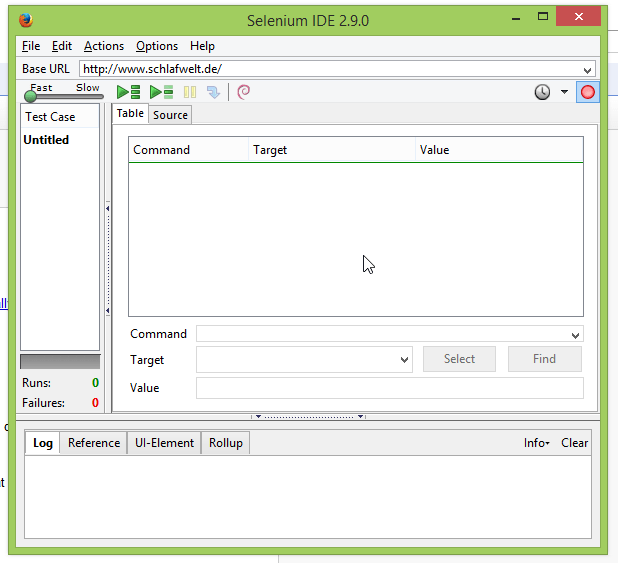The width and height of the screenshot is (618, 563).
Task: Open the test scheduler clock icon
Action: tap(542, 92)
